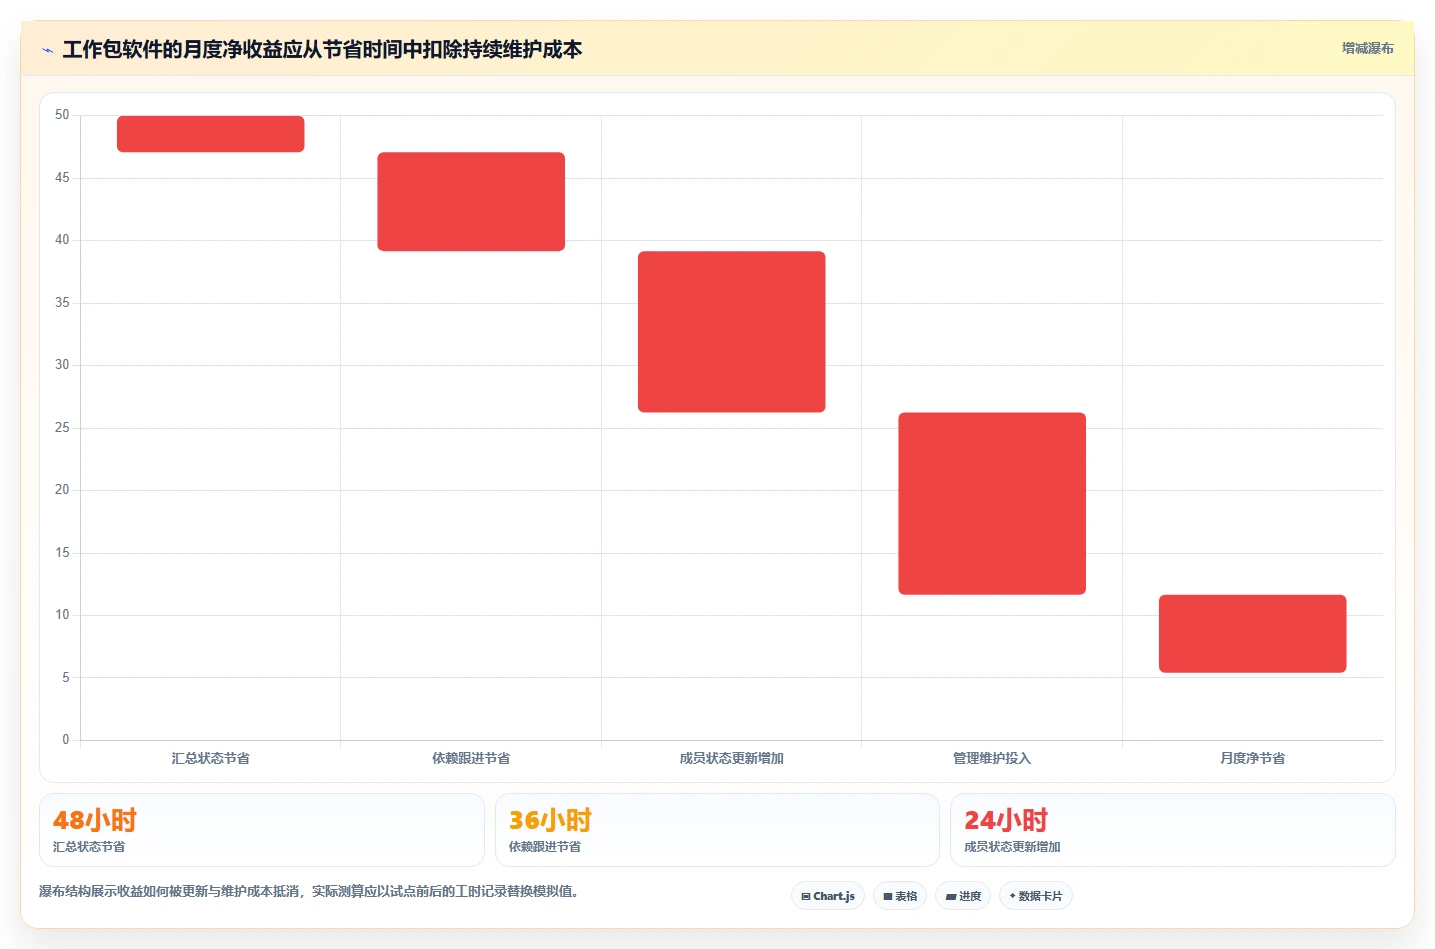Click the 成员状态更新增加 x-axis label

732,758
